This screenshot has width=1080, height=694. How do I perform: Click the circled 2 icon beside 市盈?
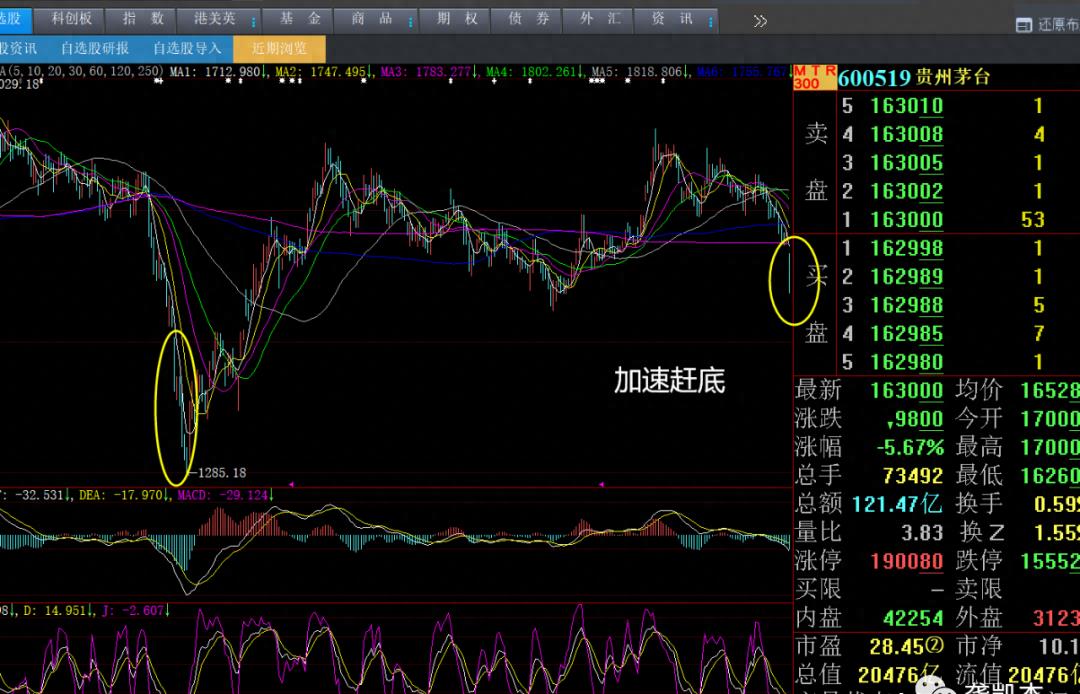936,646
